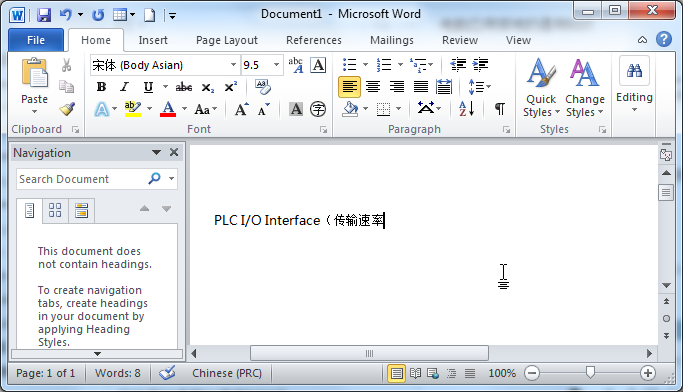Click Chinese (PRC) language indicator
Viewport: 683px width, 392px height.
pyautogui.click(x=227, y=373)
